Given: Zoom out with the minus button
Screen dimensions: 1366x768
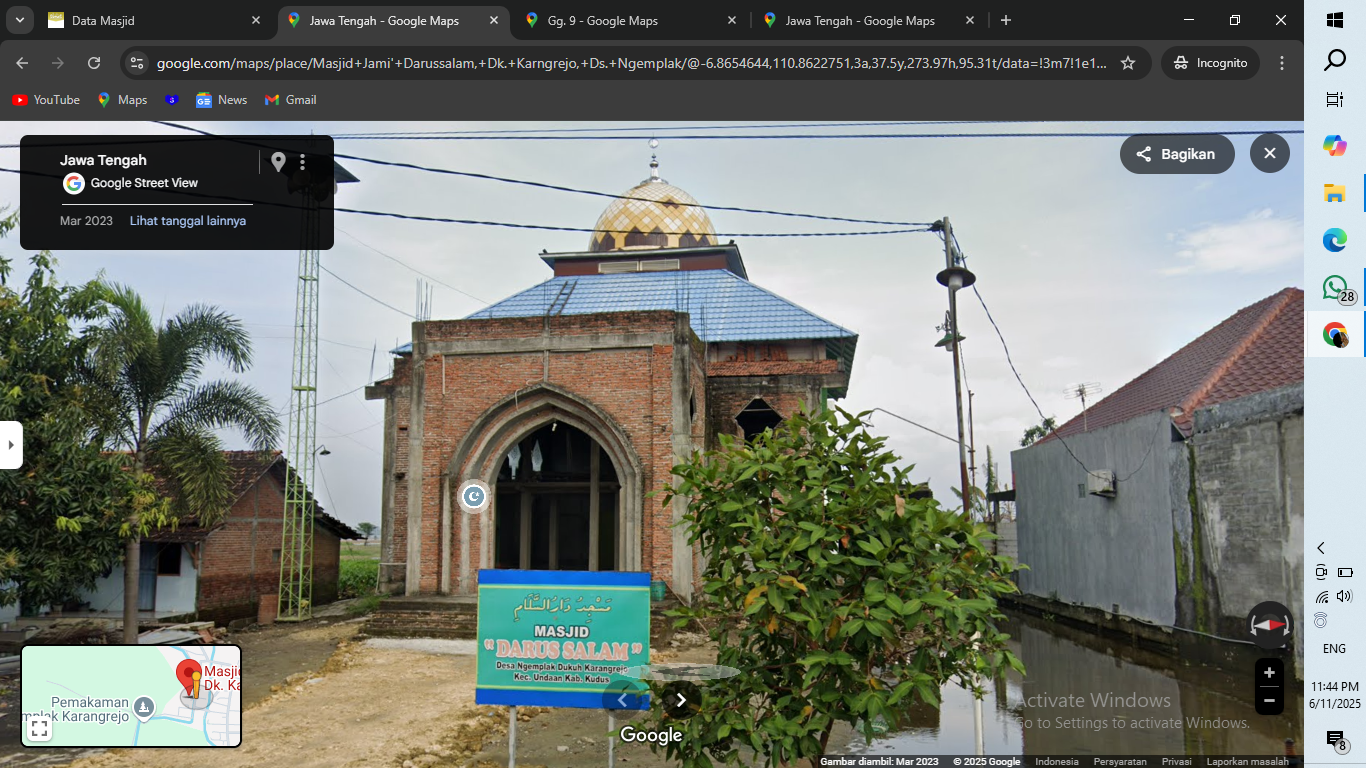Looking at the screenshot, I should (x=1269, y=700).
